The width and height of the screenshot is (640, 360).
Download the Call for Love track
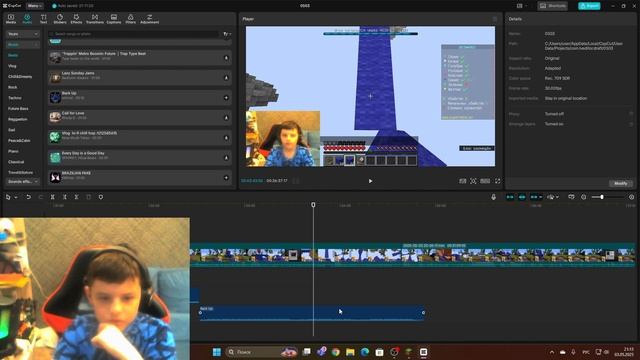point(226,118)
